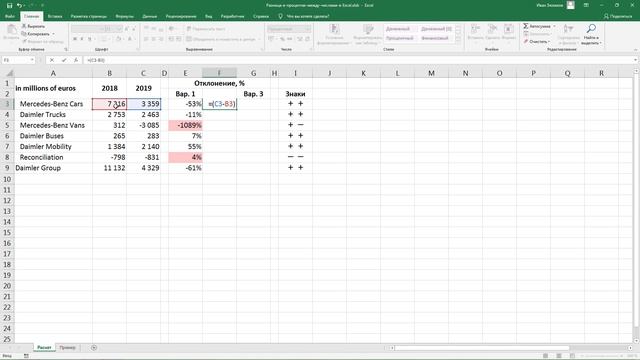Open the Insert (Вставка) ribbon tab
Viewport: 640px width, 360px height.
click(x=55, y=16)
